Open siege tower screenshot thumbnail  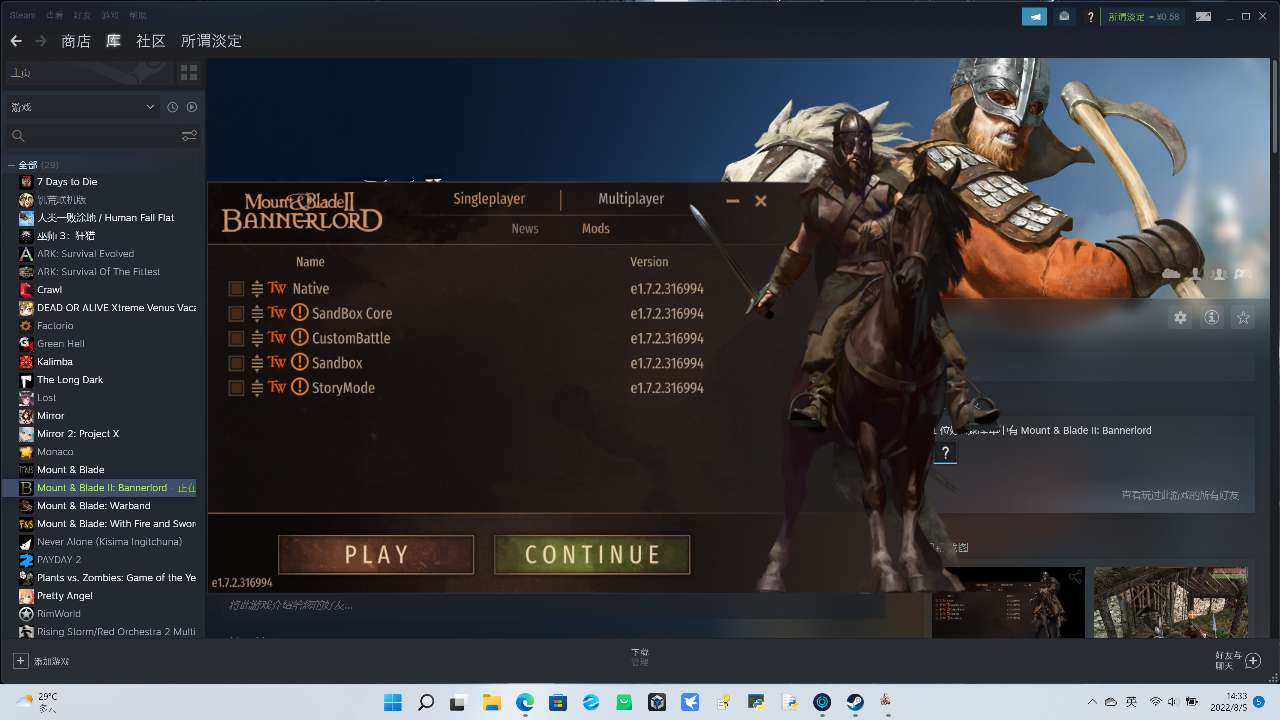click(1171, 602)
